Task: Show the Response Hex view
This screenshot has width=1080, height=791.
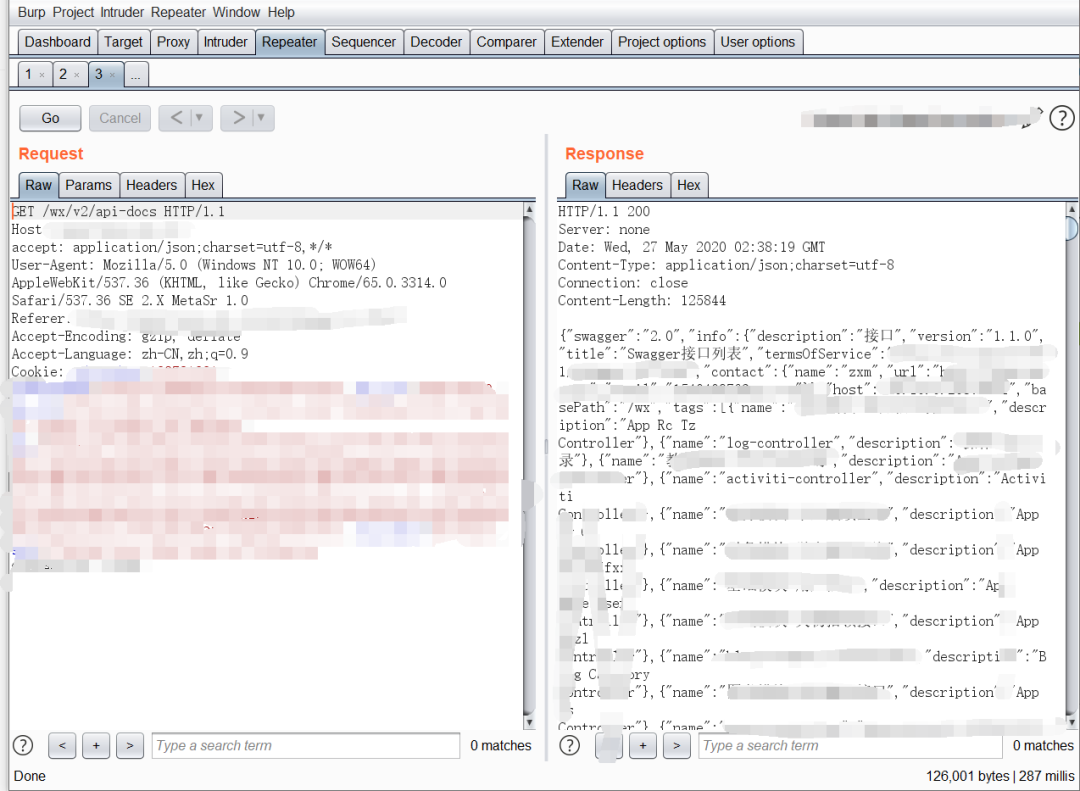Action: coord(689,185)
